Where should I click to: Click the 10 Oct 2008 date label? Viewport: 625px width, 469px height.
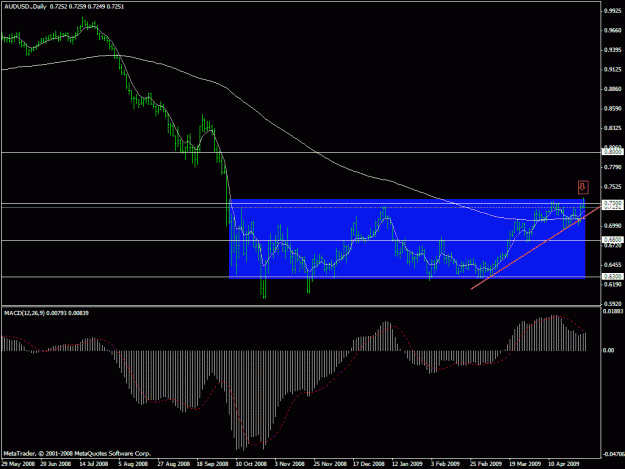pyautogui.click(x=251, y=464)
